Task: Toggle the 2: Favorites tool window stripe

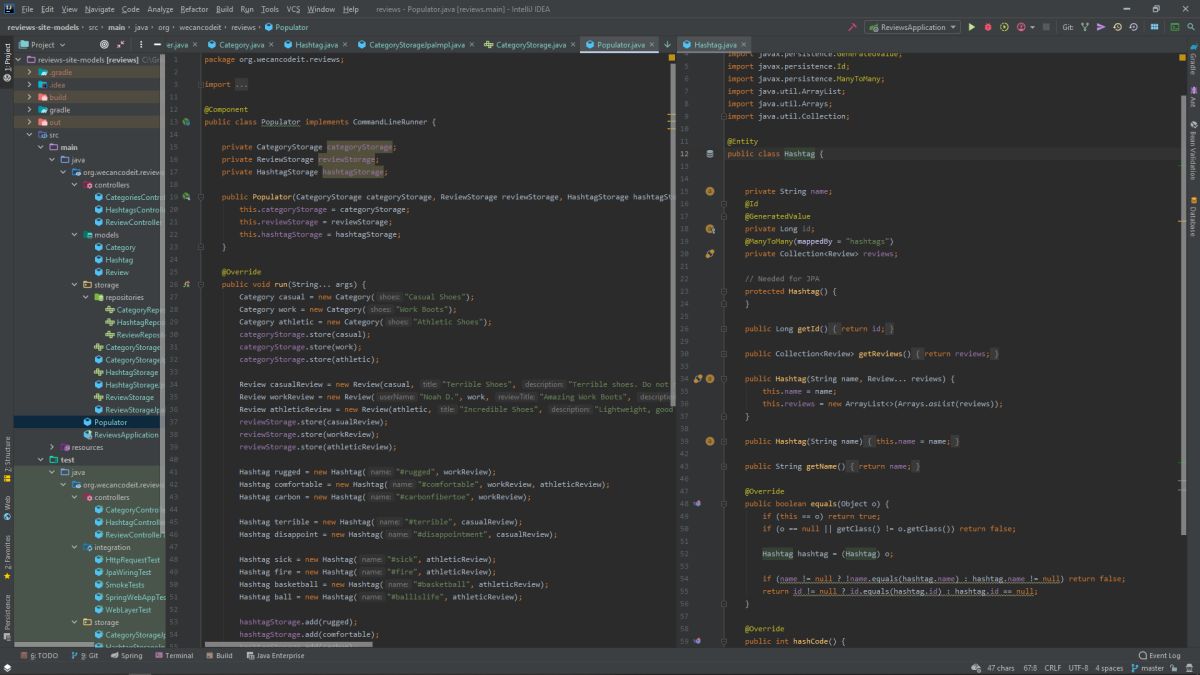Action: (x=6, y=558)
